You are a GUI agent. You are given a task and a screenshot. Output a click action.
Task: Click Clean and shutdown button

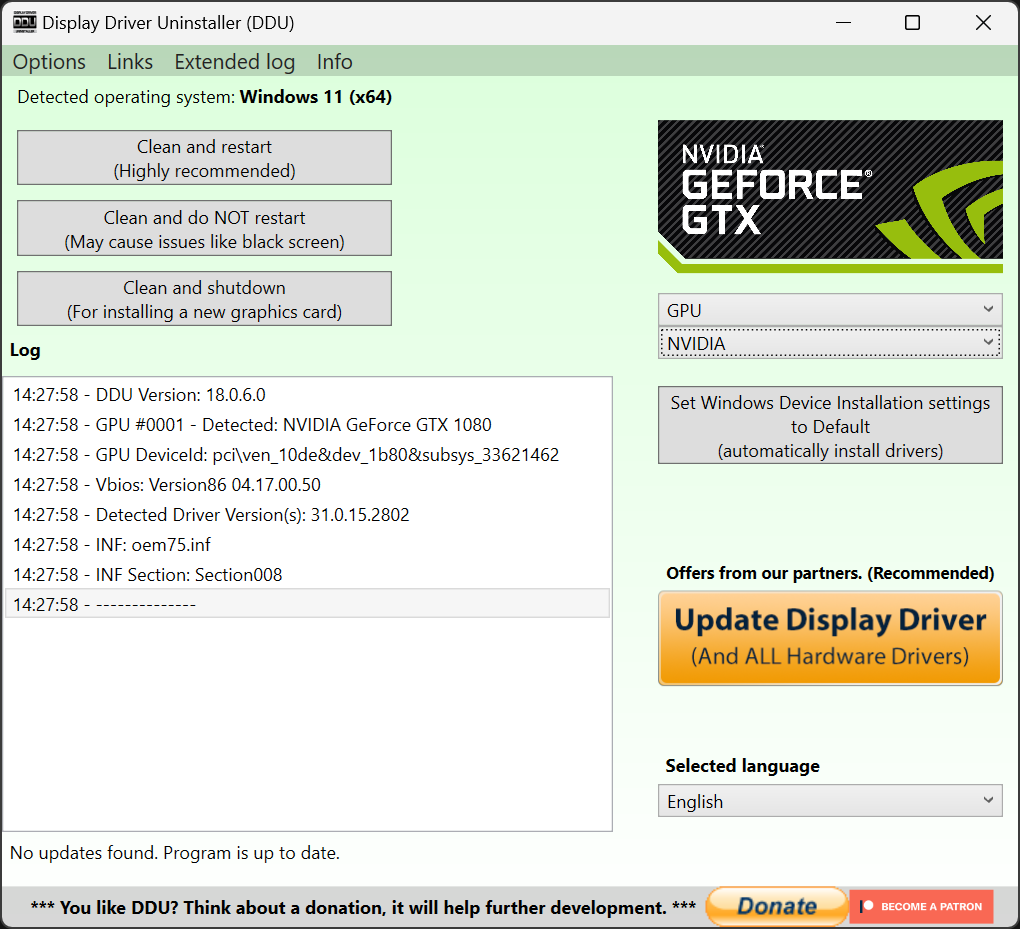[204, 299]
